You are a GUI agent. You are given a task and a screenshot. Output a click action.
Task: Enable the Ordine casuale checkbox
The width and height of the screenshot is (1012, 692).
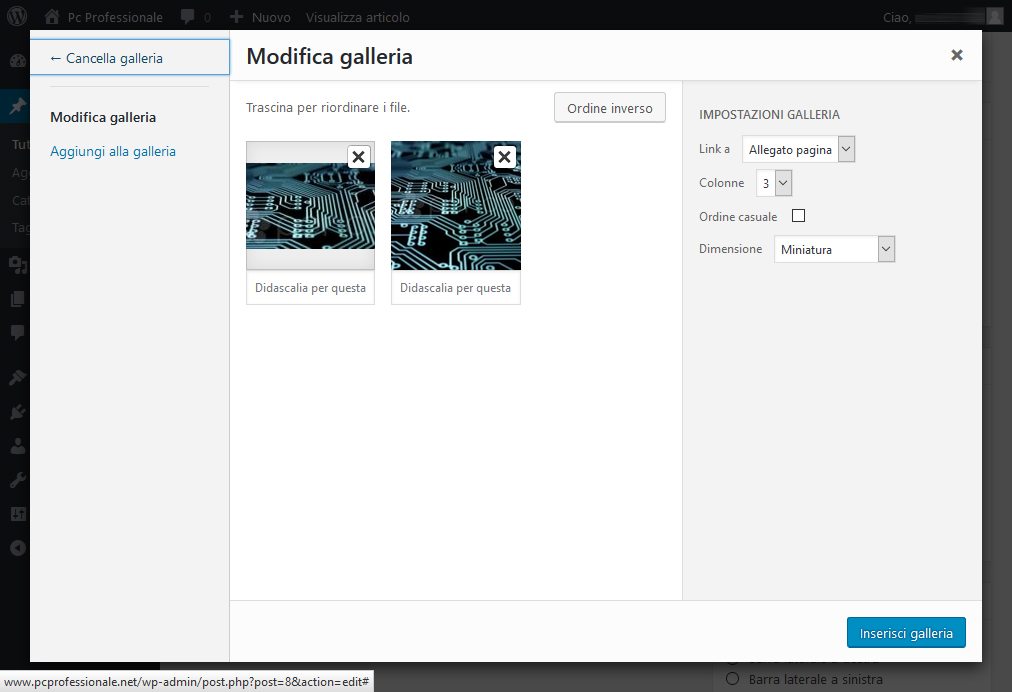[798, 216]
